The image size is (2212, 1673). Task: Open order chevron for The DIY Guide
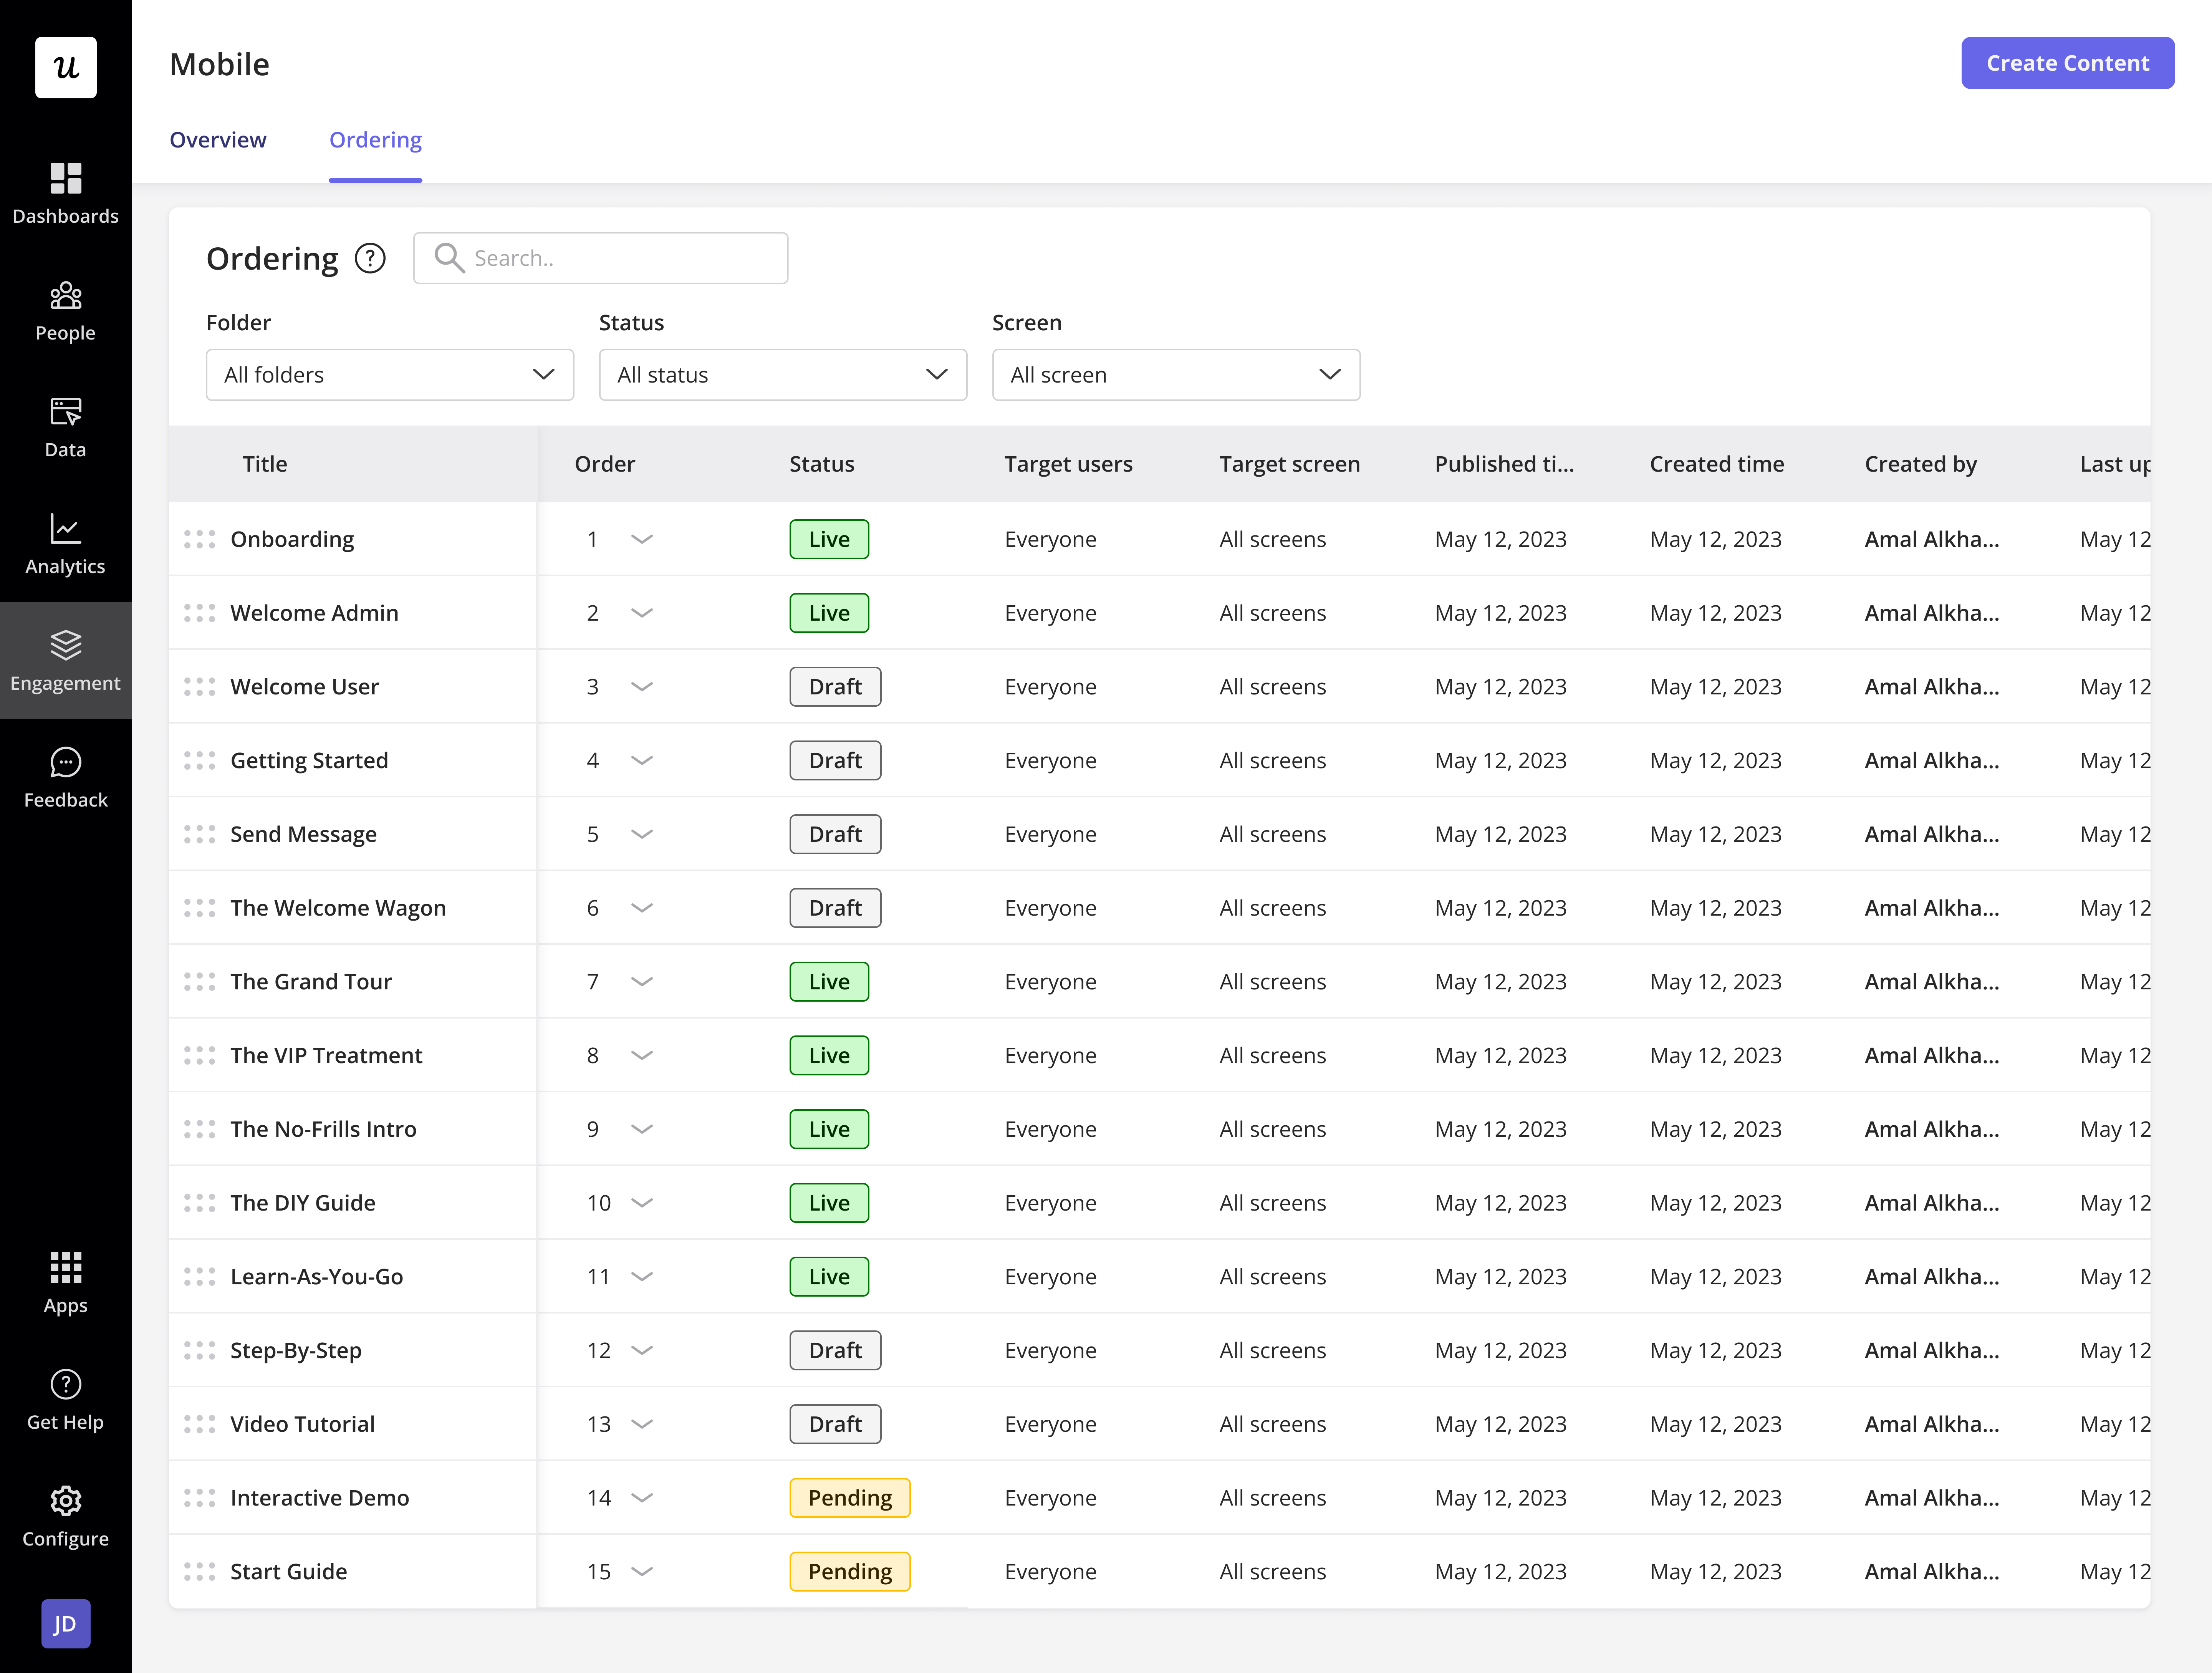[x=642, y=1203]
